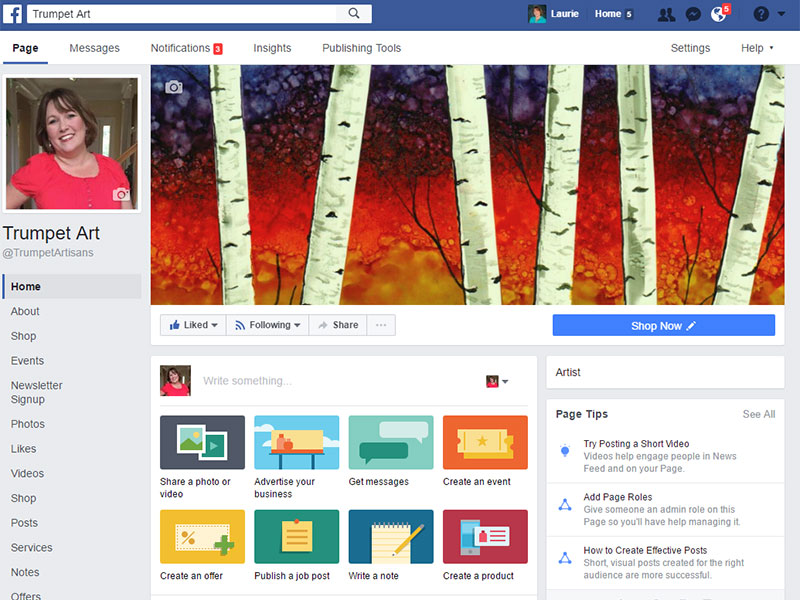This screenshot has width=800, height=600.
Task: Click the icon next to Add Page Roles
Action: coord(565,505)
